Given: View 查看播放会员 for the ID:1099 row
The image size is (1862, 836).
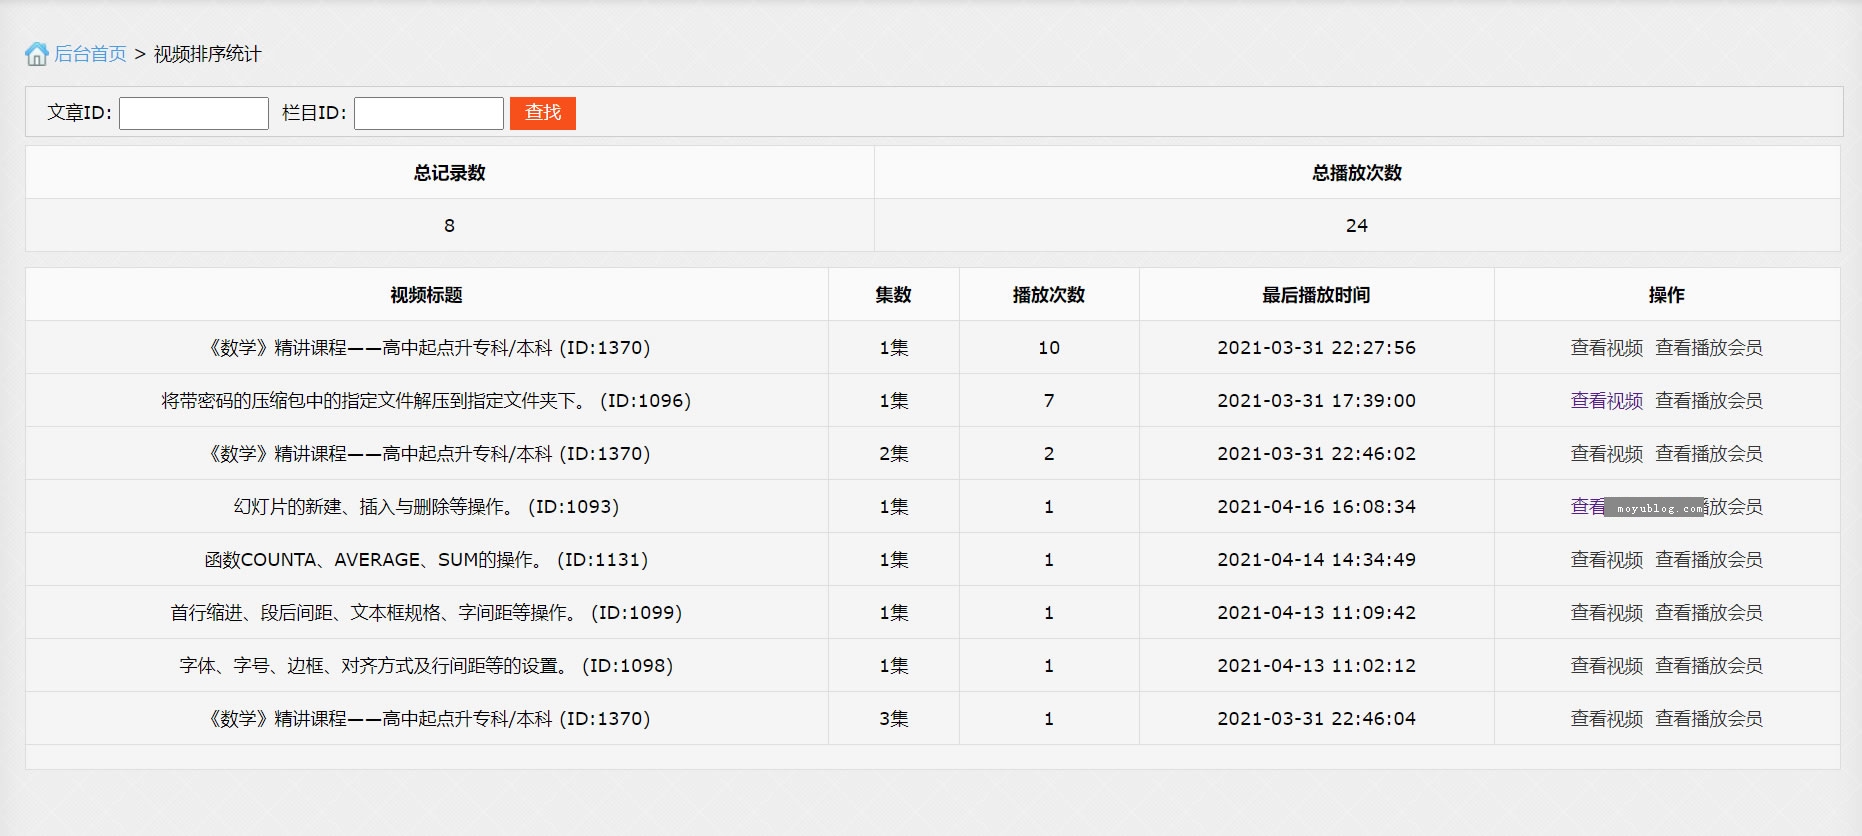Looking at the screenshot, I should [1708, 613].
